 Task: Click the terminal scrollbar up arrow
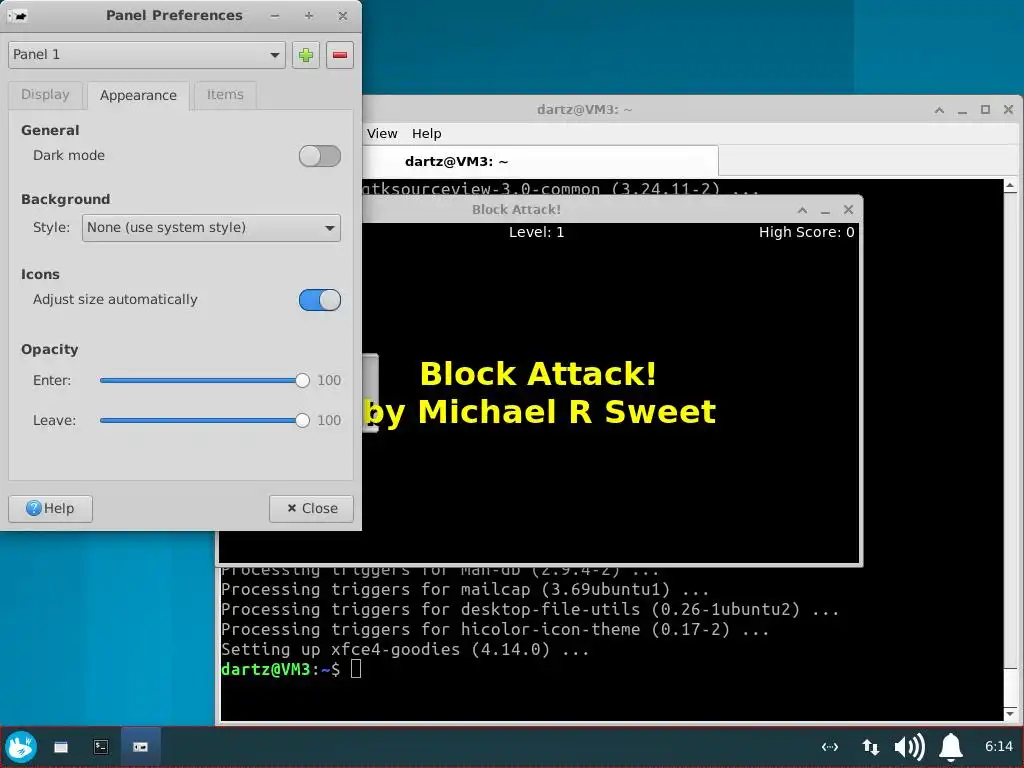(x=1010, y=186)
